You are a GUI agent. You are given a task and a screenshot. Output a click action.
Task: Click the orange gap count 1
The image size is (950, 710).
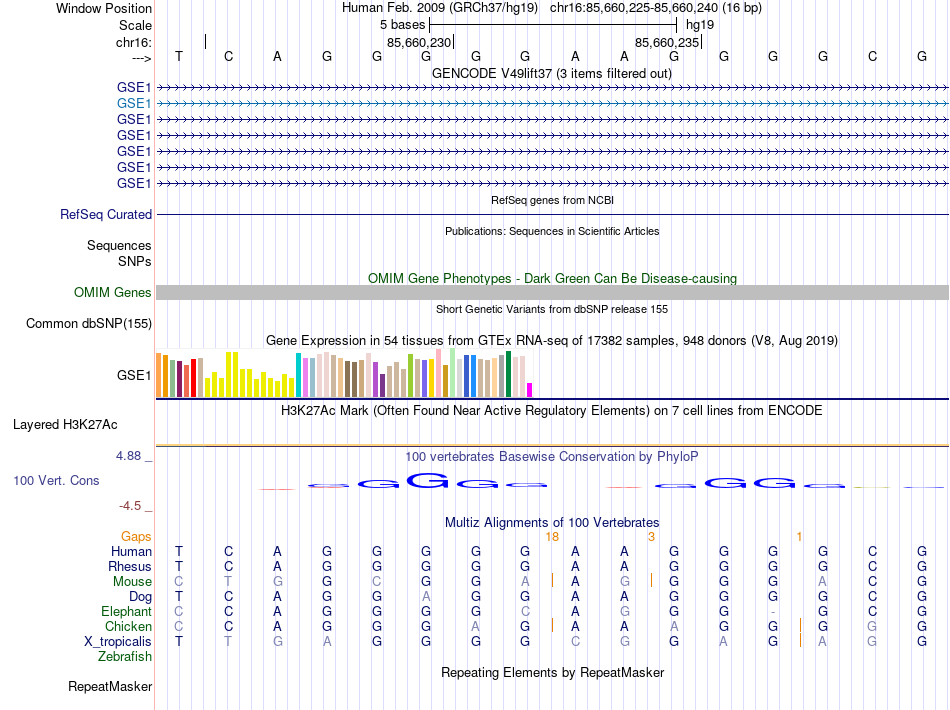800,537
